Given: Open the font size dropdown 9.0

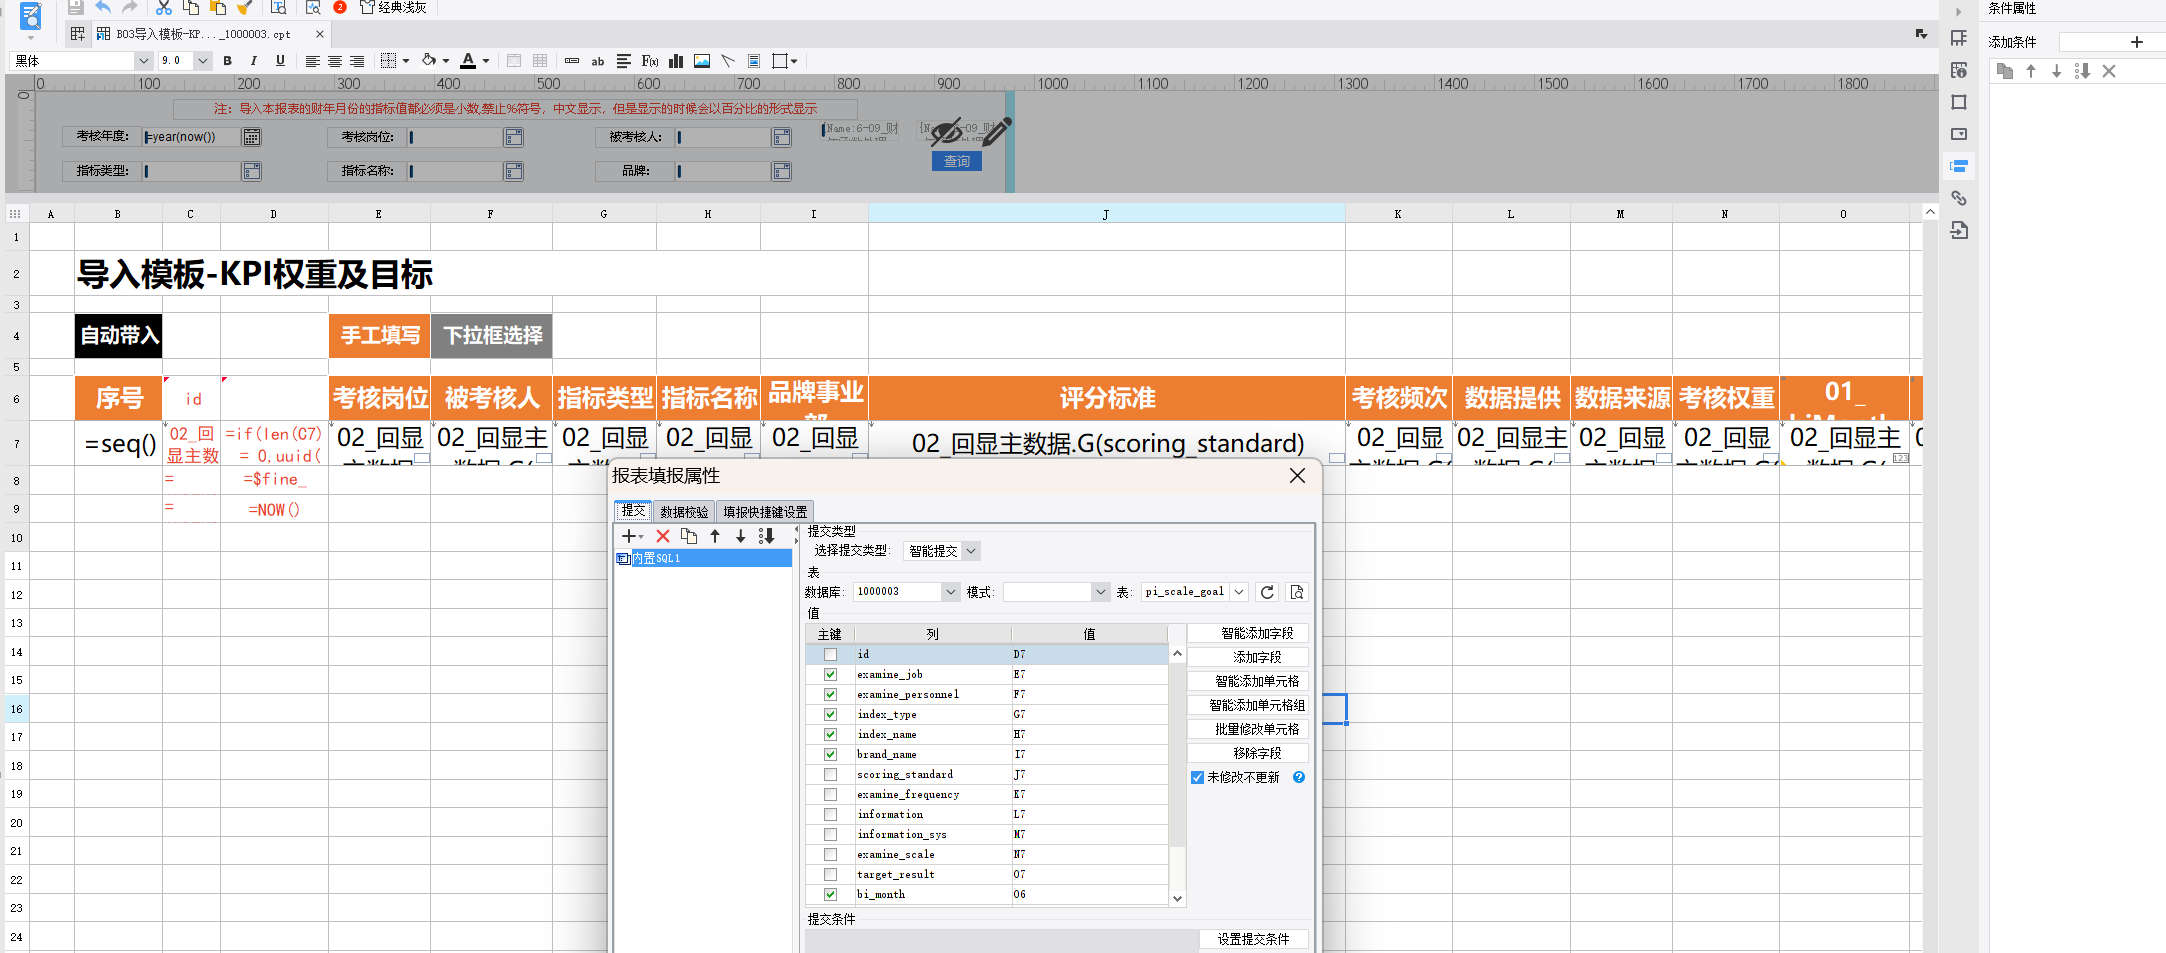Looking at the screenshot, I should 203,61.
